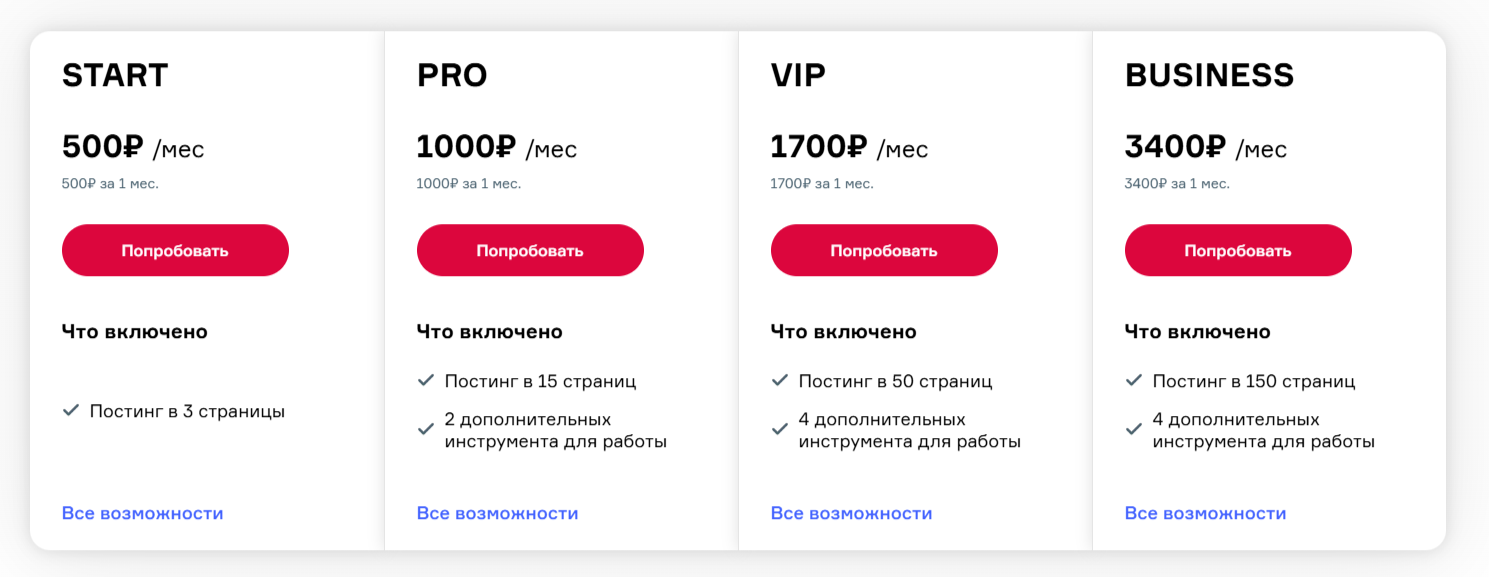Click checkmark next to 2 дополнительных инструмента
Viewport: 1489px width, 577px height.
(426, 430)
